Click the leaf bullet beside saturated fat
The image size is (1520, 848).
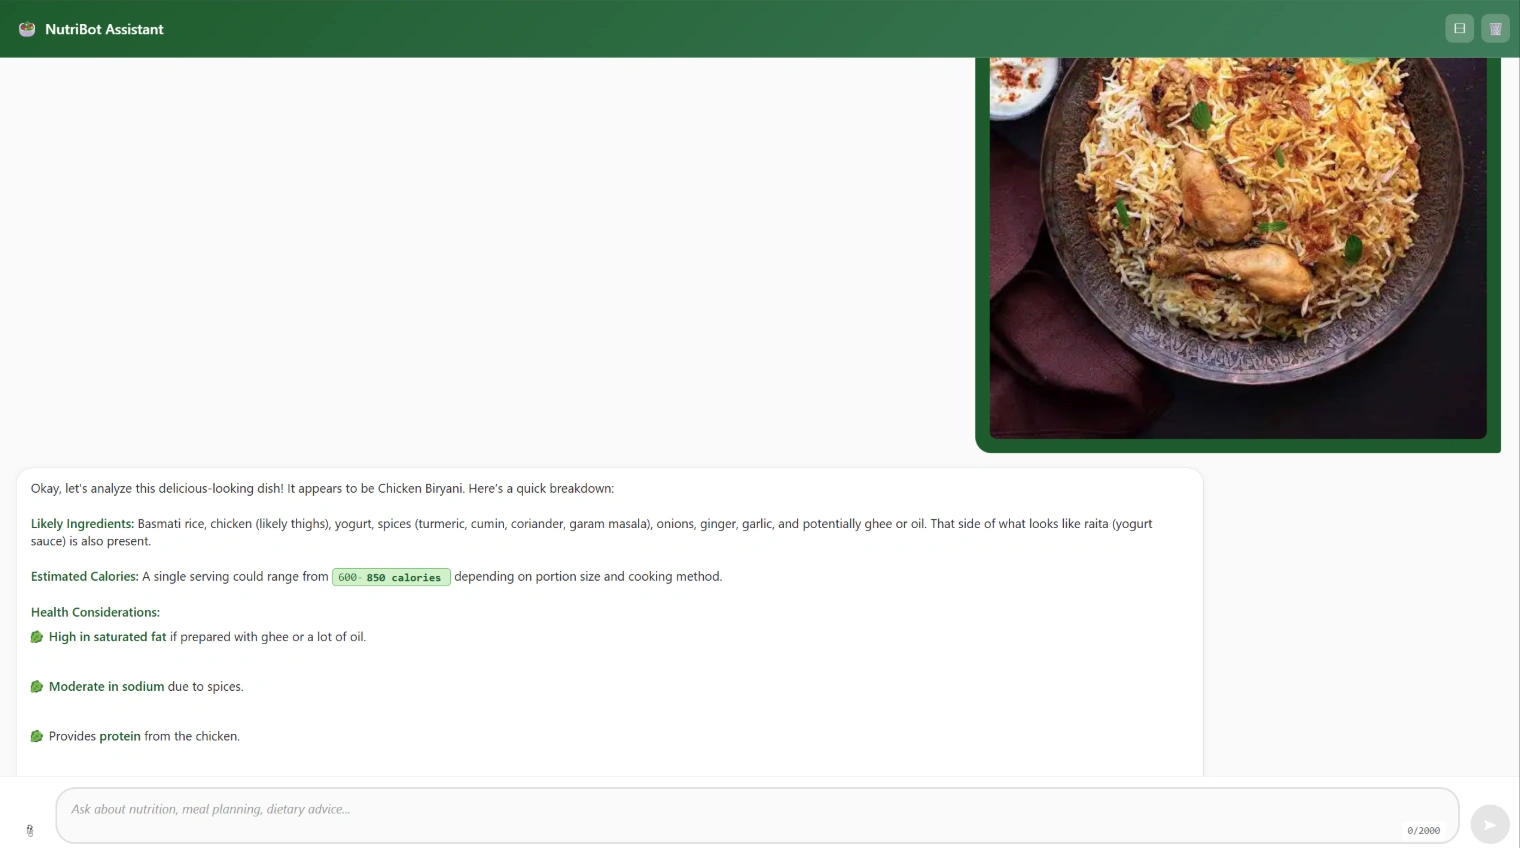[37, 637]
